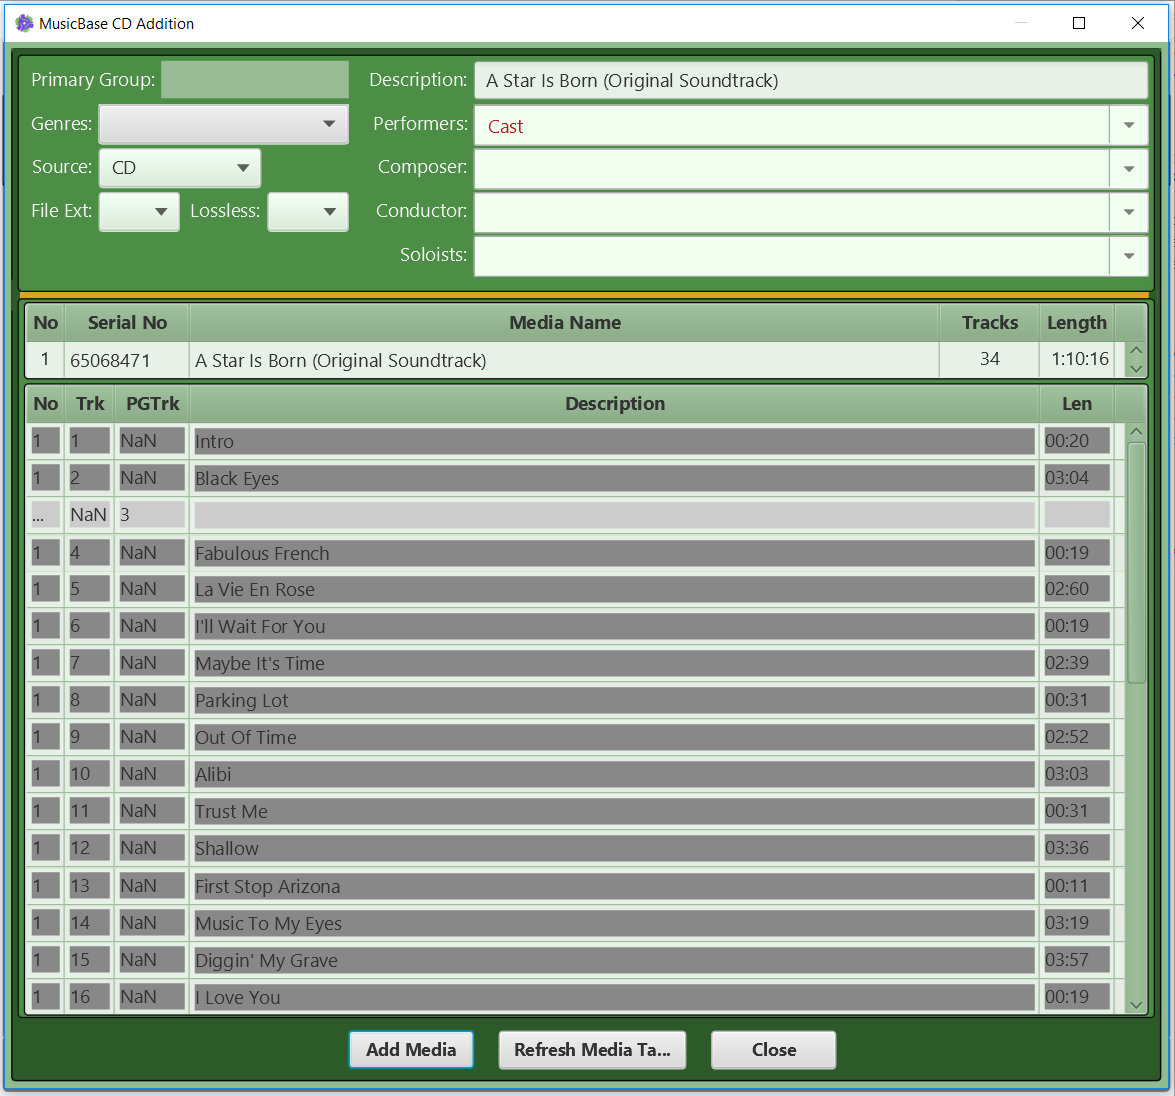1175x1096 pixels.
Task: Select the La Vie En Rose track
Action: pyautogui.click(x=614, y=590)
